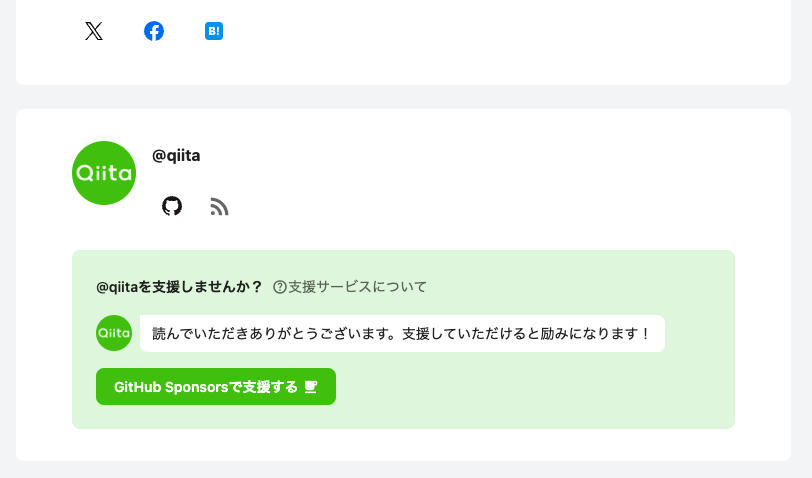This screenshot has height=478, width=812.
Task: Click the GitHub Sponsorsで支援する button
Action: pos(216,387)
